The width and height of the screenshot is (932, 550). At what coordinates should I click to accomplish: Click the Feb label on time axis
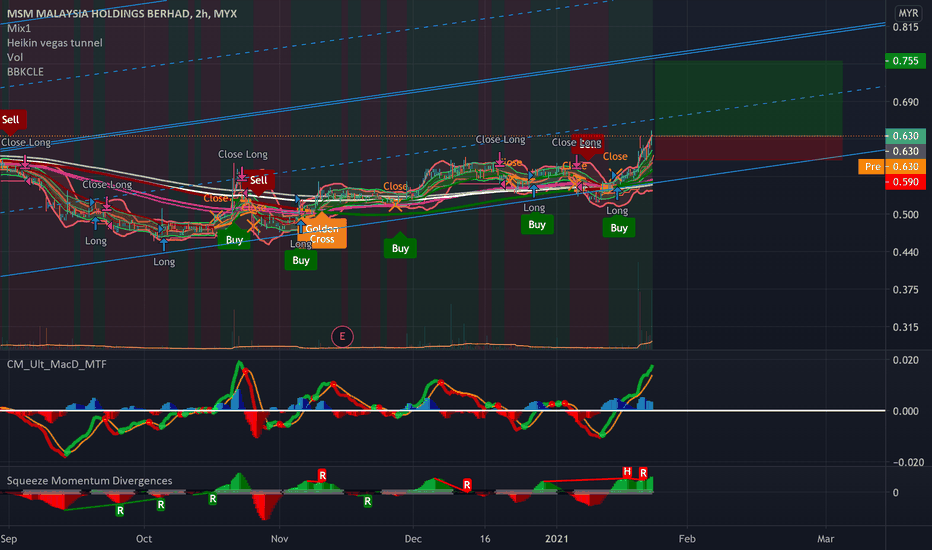(687, 539)
